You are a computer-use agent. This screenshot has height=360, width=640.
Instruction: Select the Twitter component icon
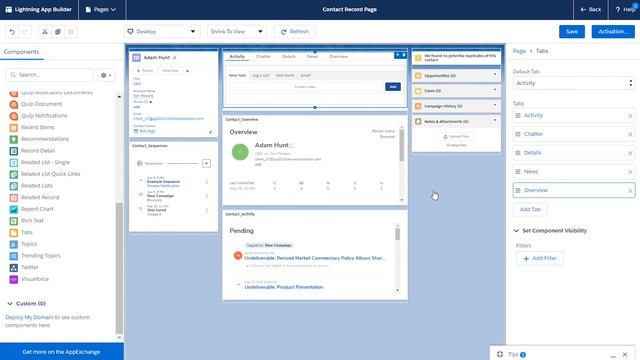point(13,268)
